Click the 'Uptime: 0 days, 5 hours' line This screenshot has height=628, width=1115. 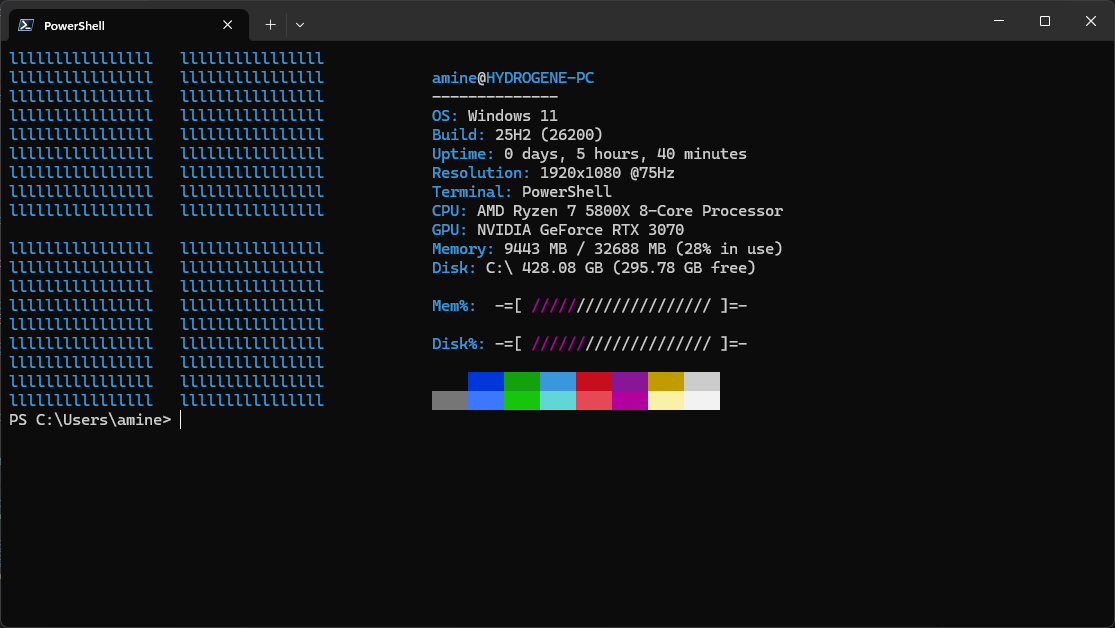(x=589, y=154)
